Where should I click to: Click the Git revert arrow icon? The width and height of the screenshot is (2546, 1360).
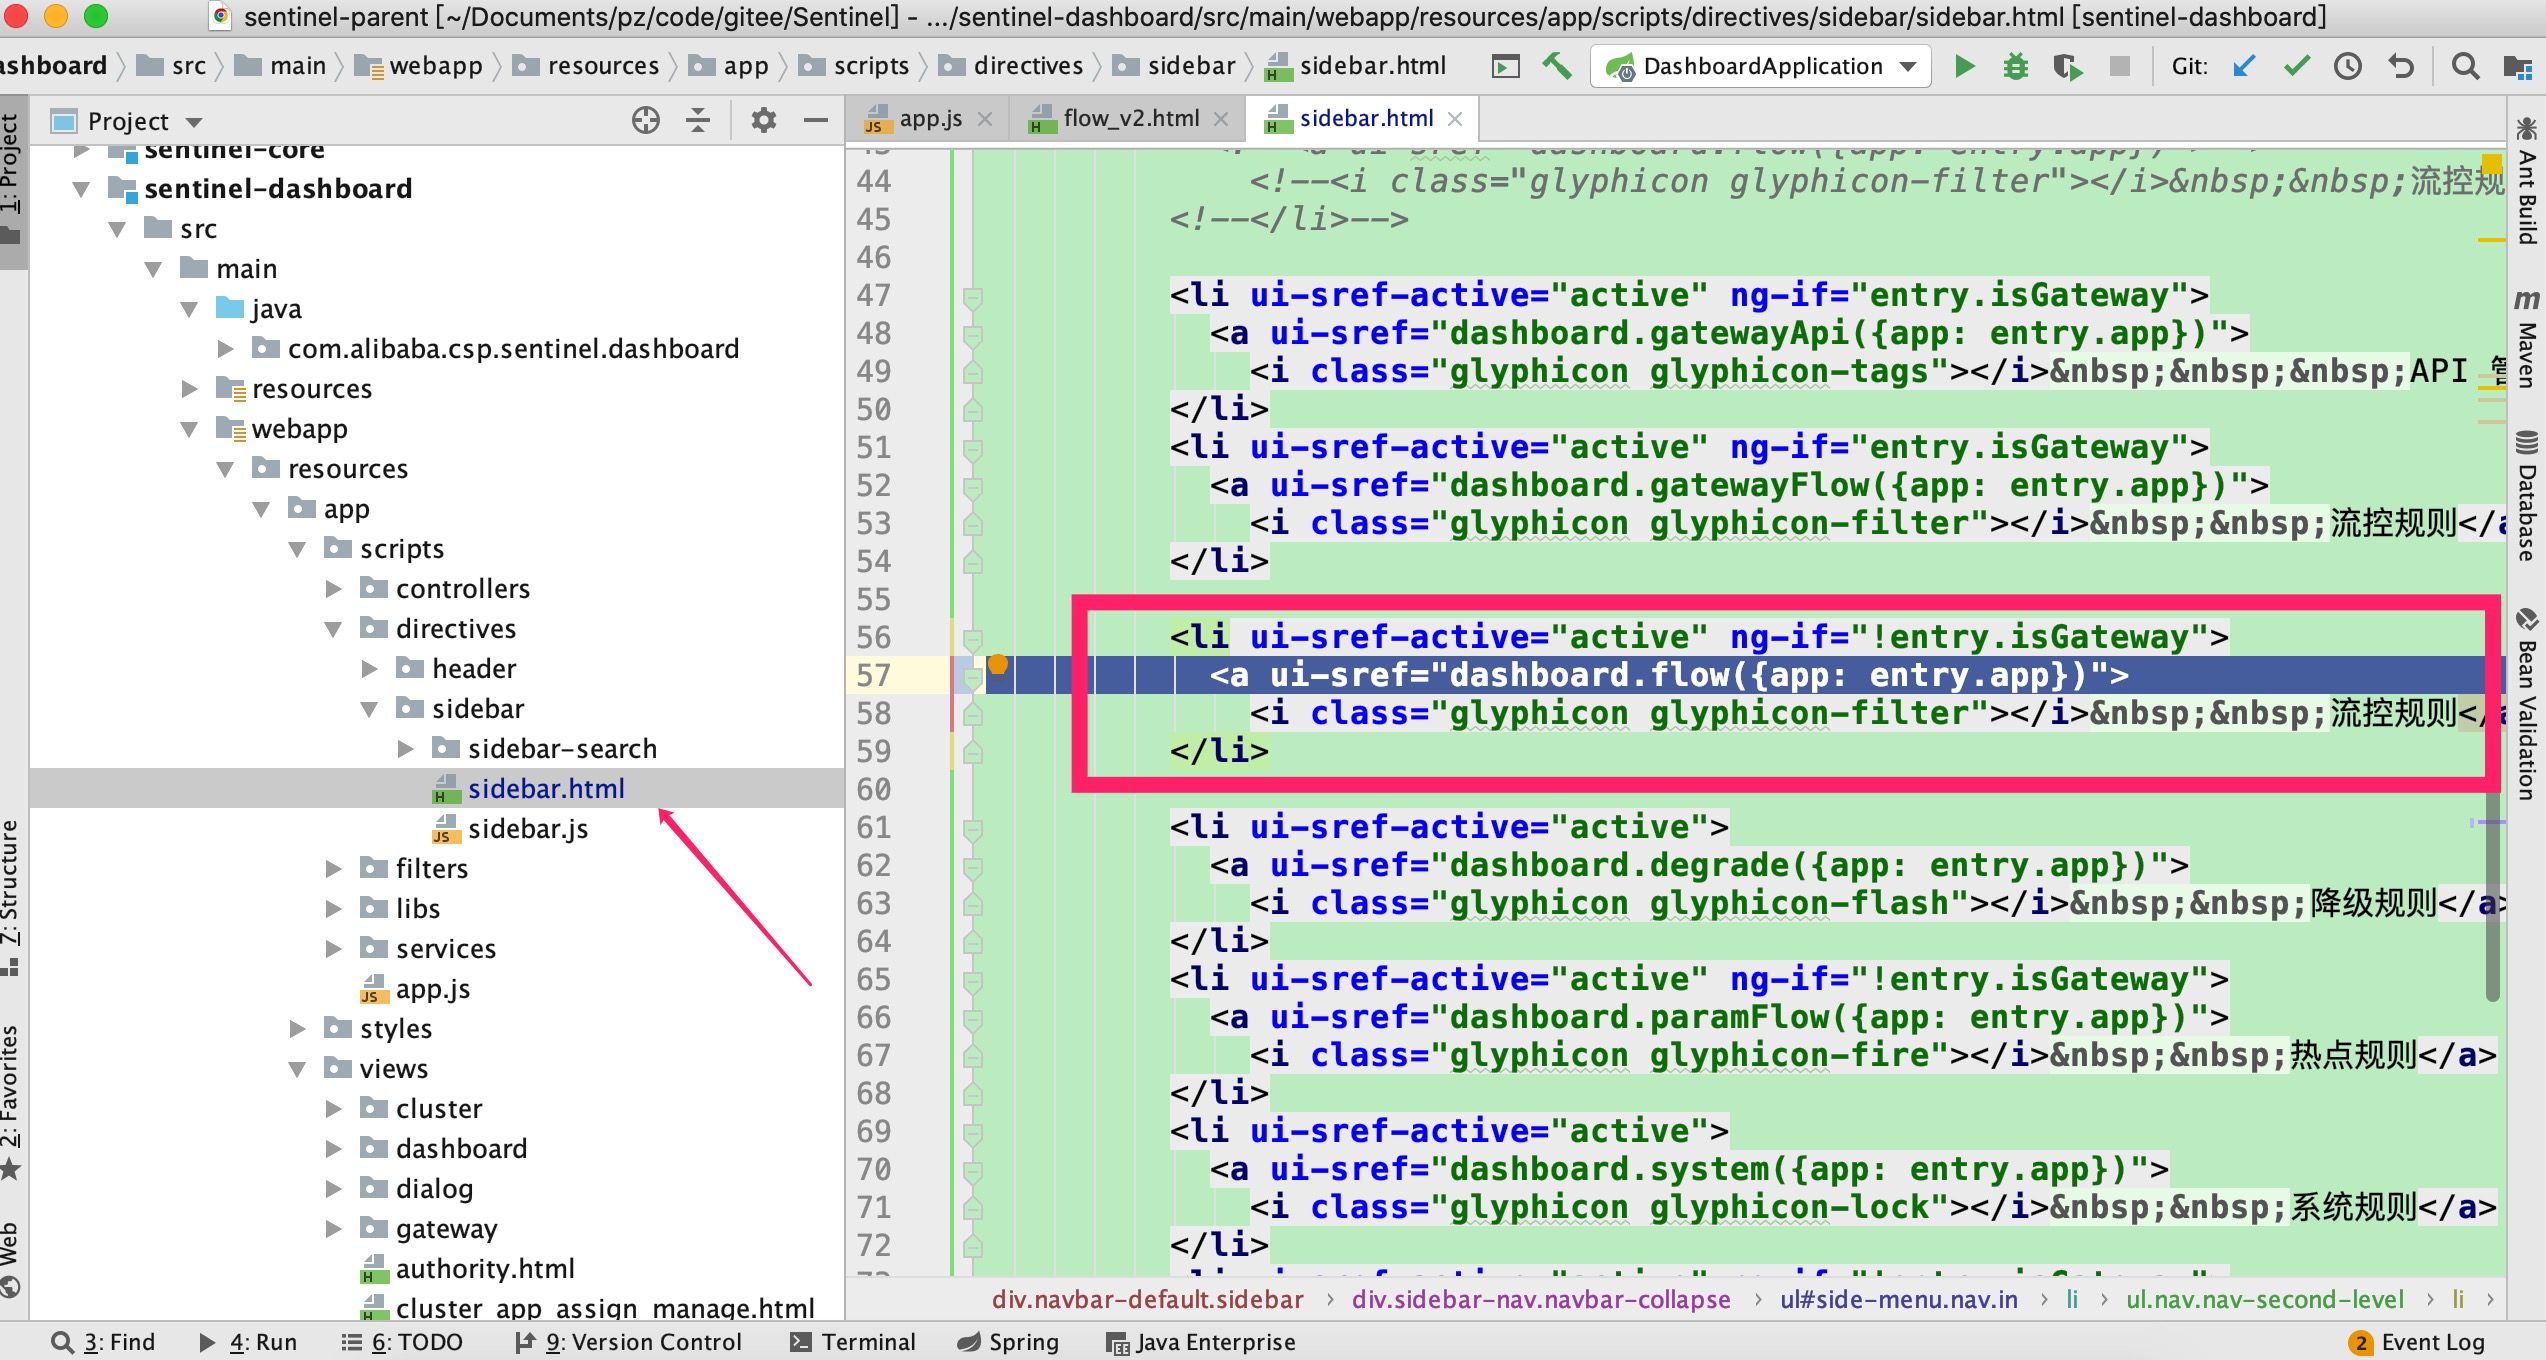click(2401, 66)
